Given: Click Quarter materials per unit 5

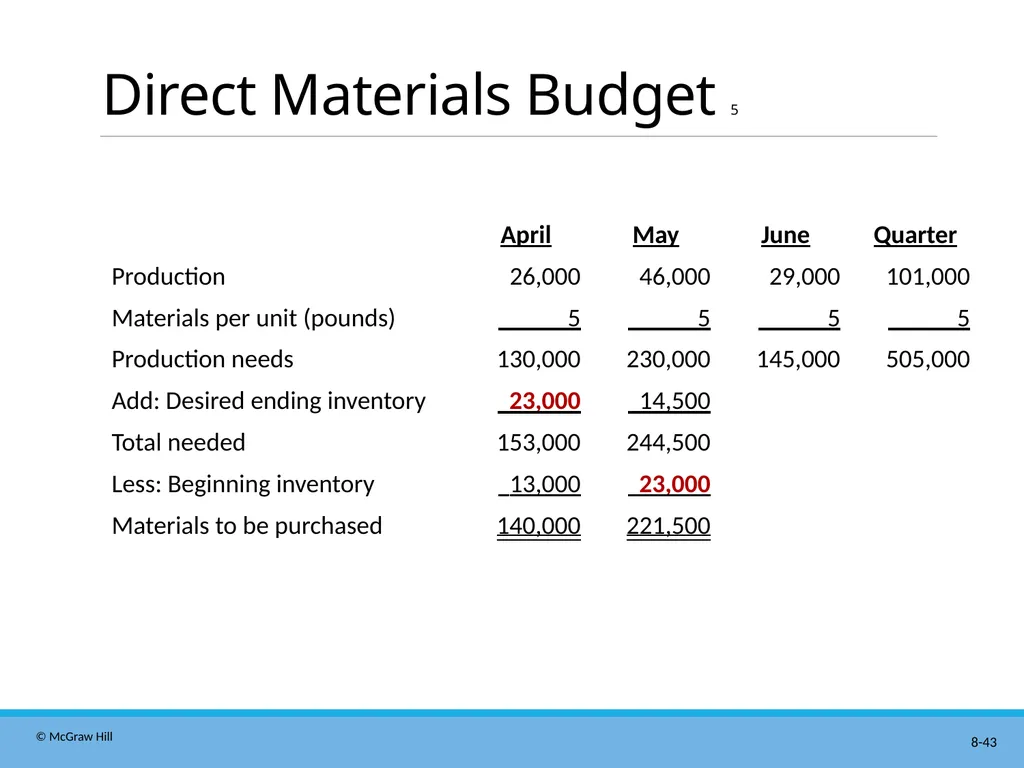Looking at the screenshot, I should [x=963, y=319].
